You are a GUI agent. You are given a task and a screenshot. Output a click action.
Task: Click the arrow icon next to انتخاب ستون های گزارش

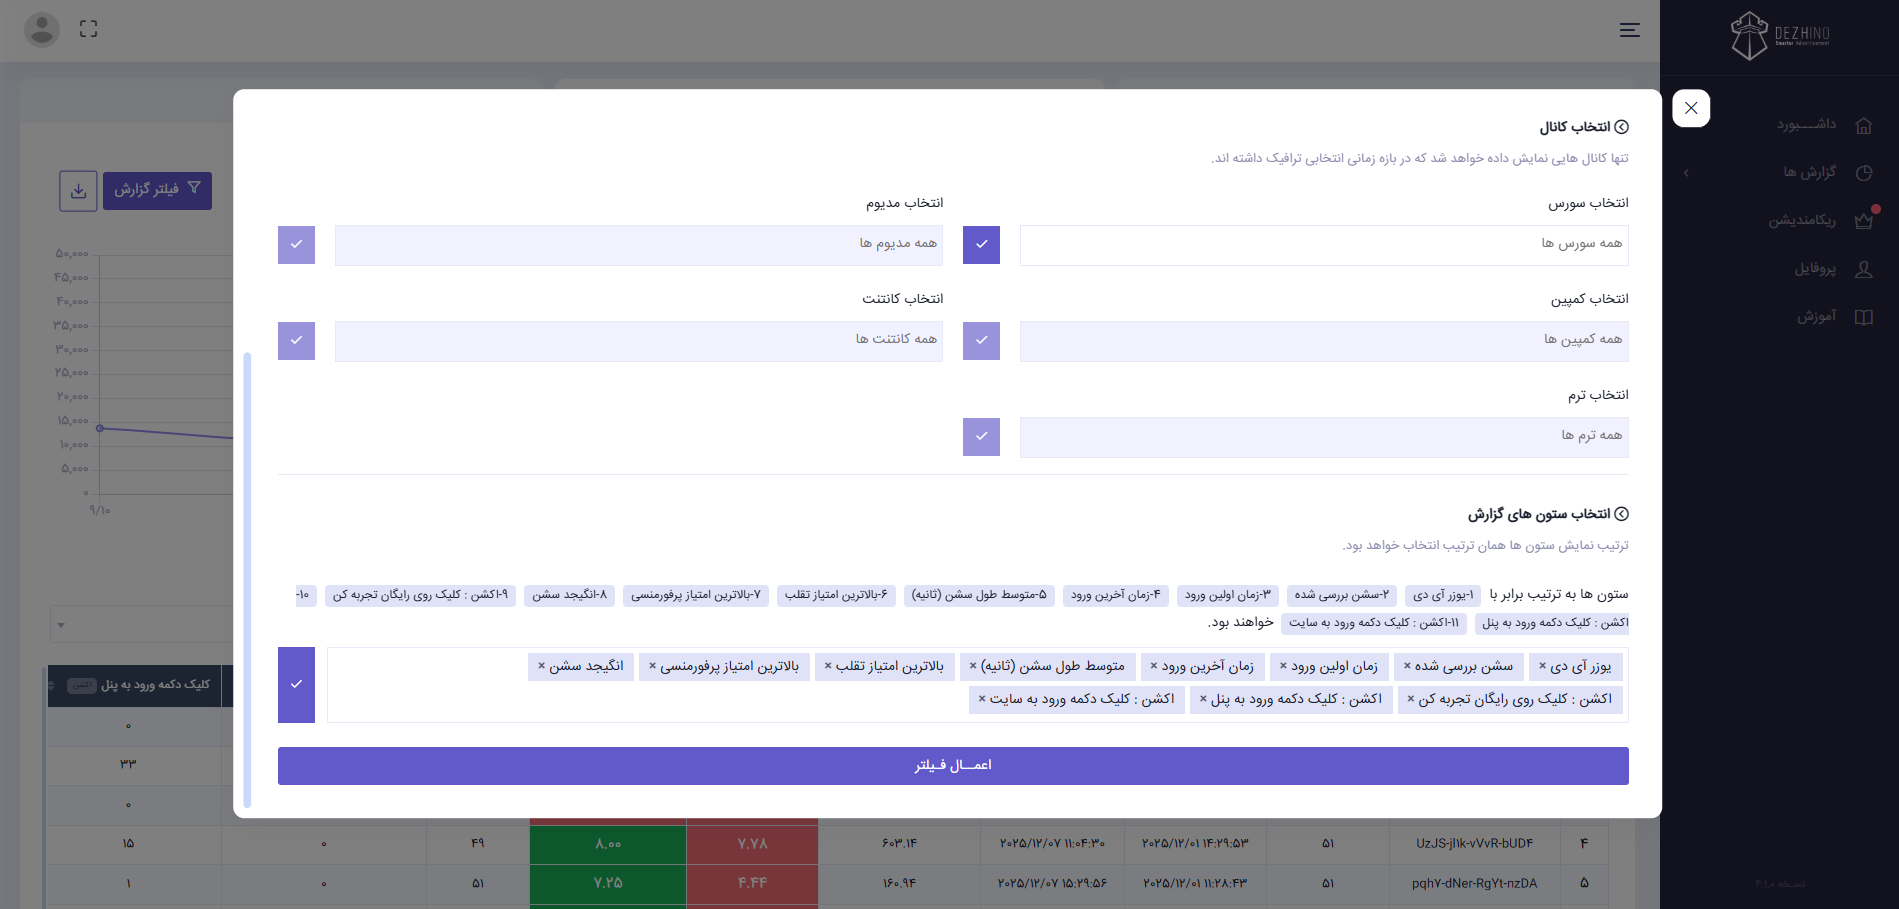pos(1622,514)
